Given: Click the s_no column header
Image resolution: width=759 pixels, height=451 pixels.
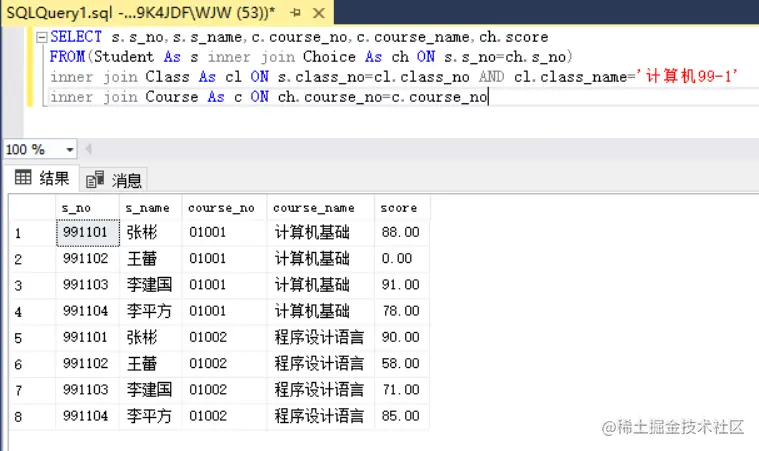Looking at the screenshot, I should 88,208.
